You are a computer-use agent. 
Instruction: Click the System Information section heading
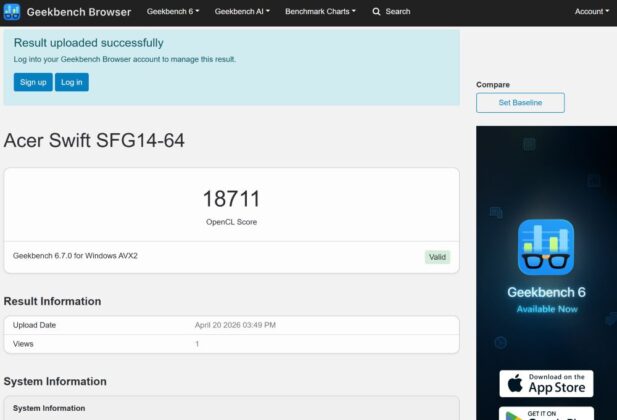click(55, 381)
